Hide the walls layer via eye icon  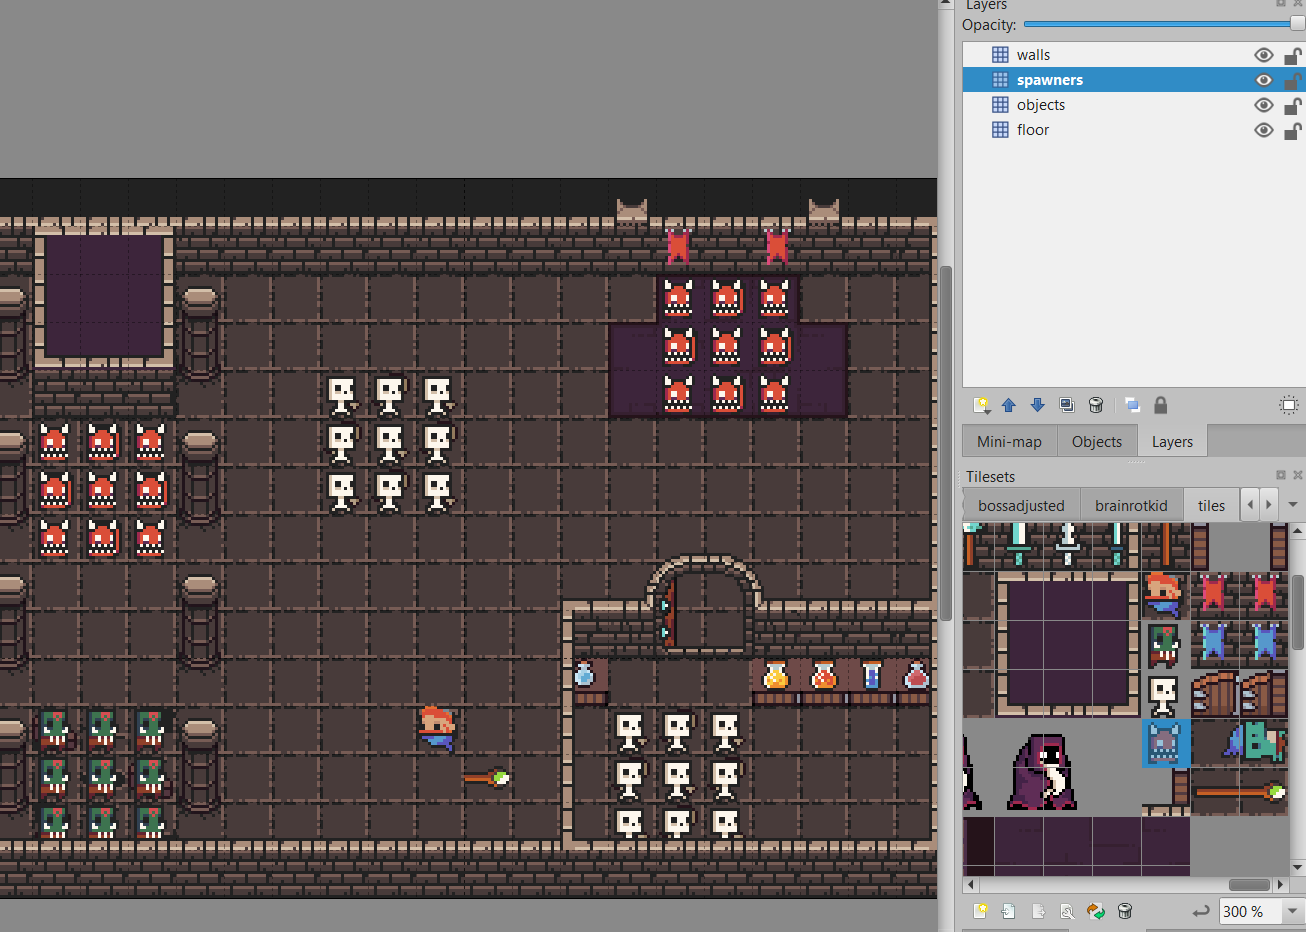coord(1263,55)
